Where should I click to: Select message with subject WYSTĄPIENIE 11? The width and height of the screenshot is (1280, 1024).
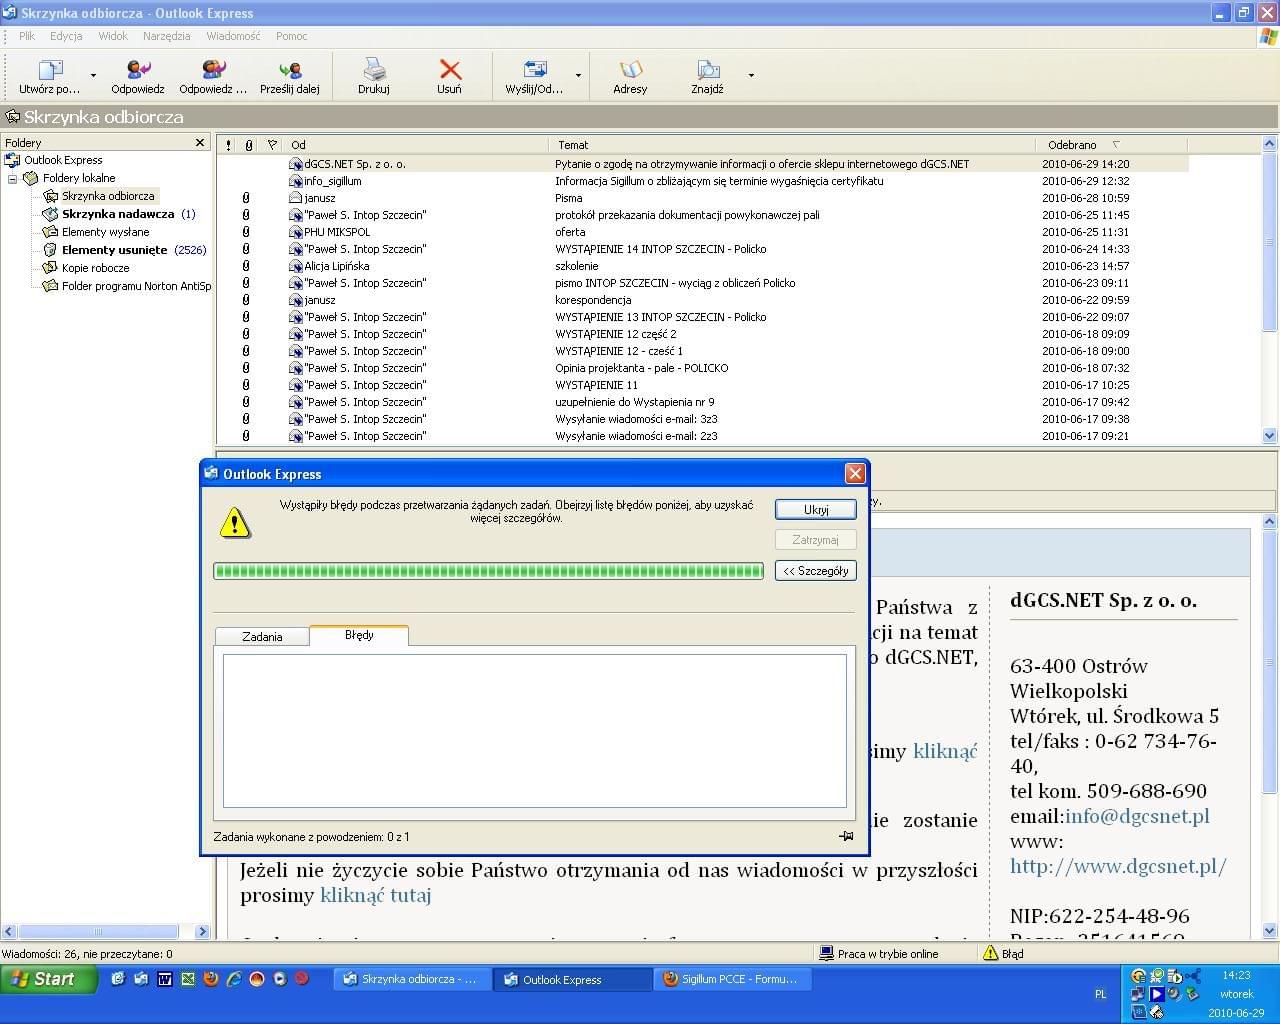point(702,385)
